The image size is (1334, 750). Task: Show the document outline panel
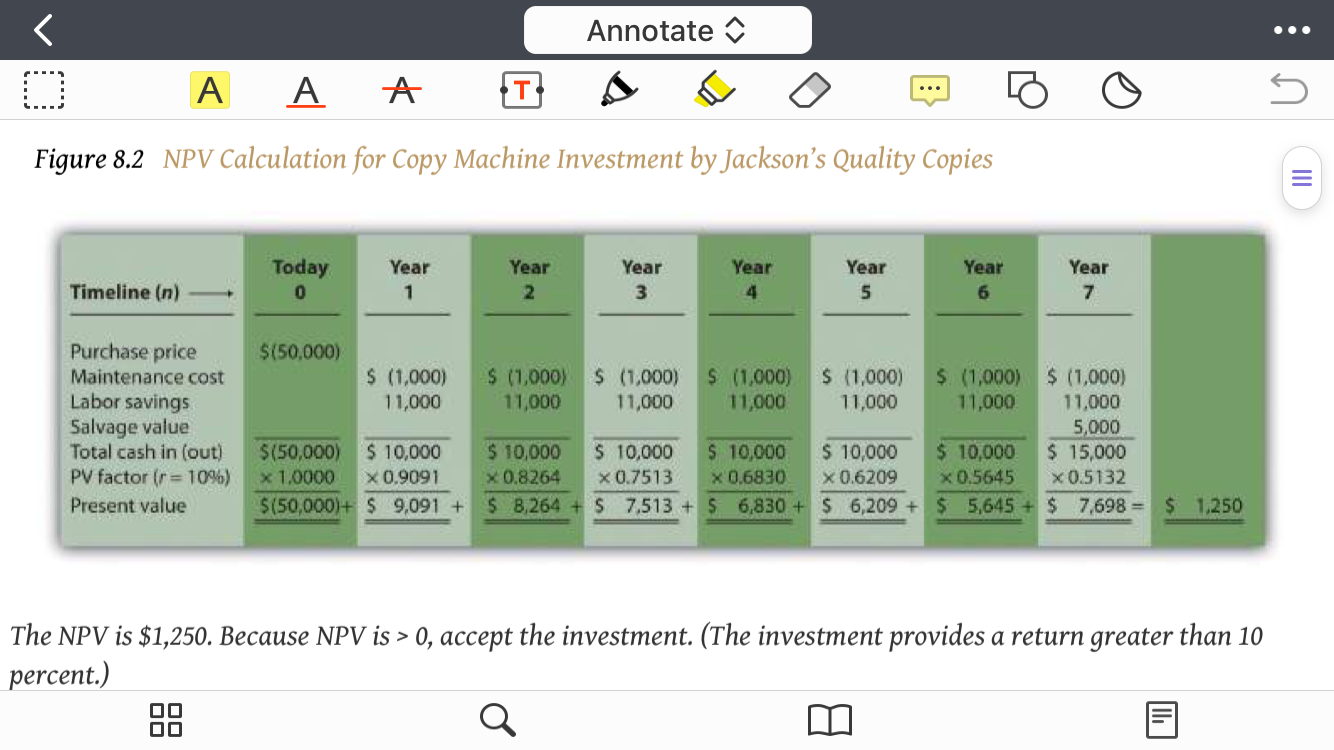[1161, 719]
